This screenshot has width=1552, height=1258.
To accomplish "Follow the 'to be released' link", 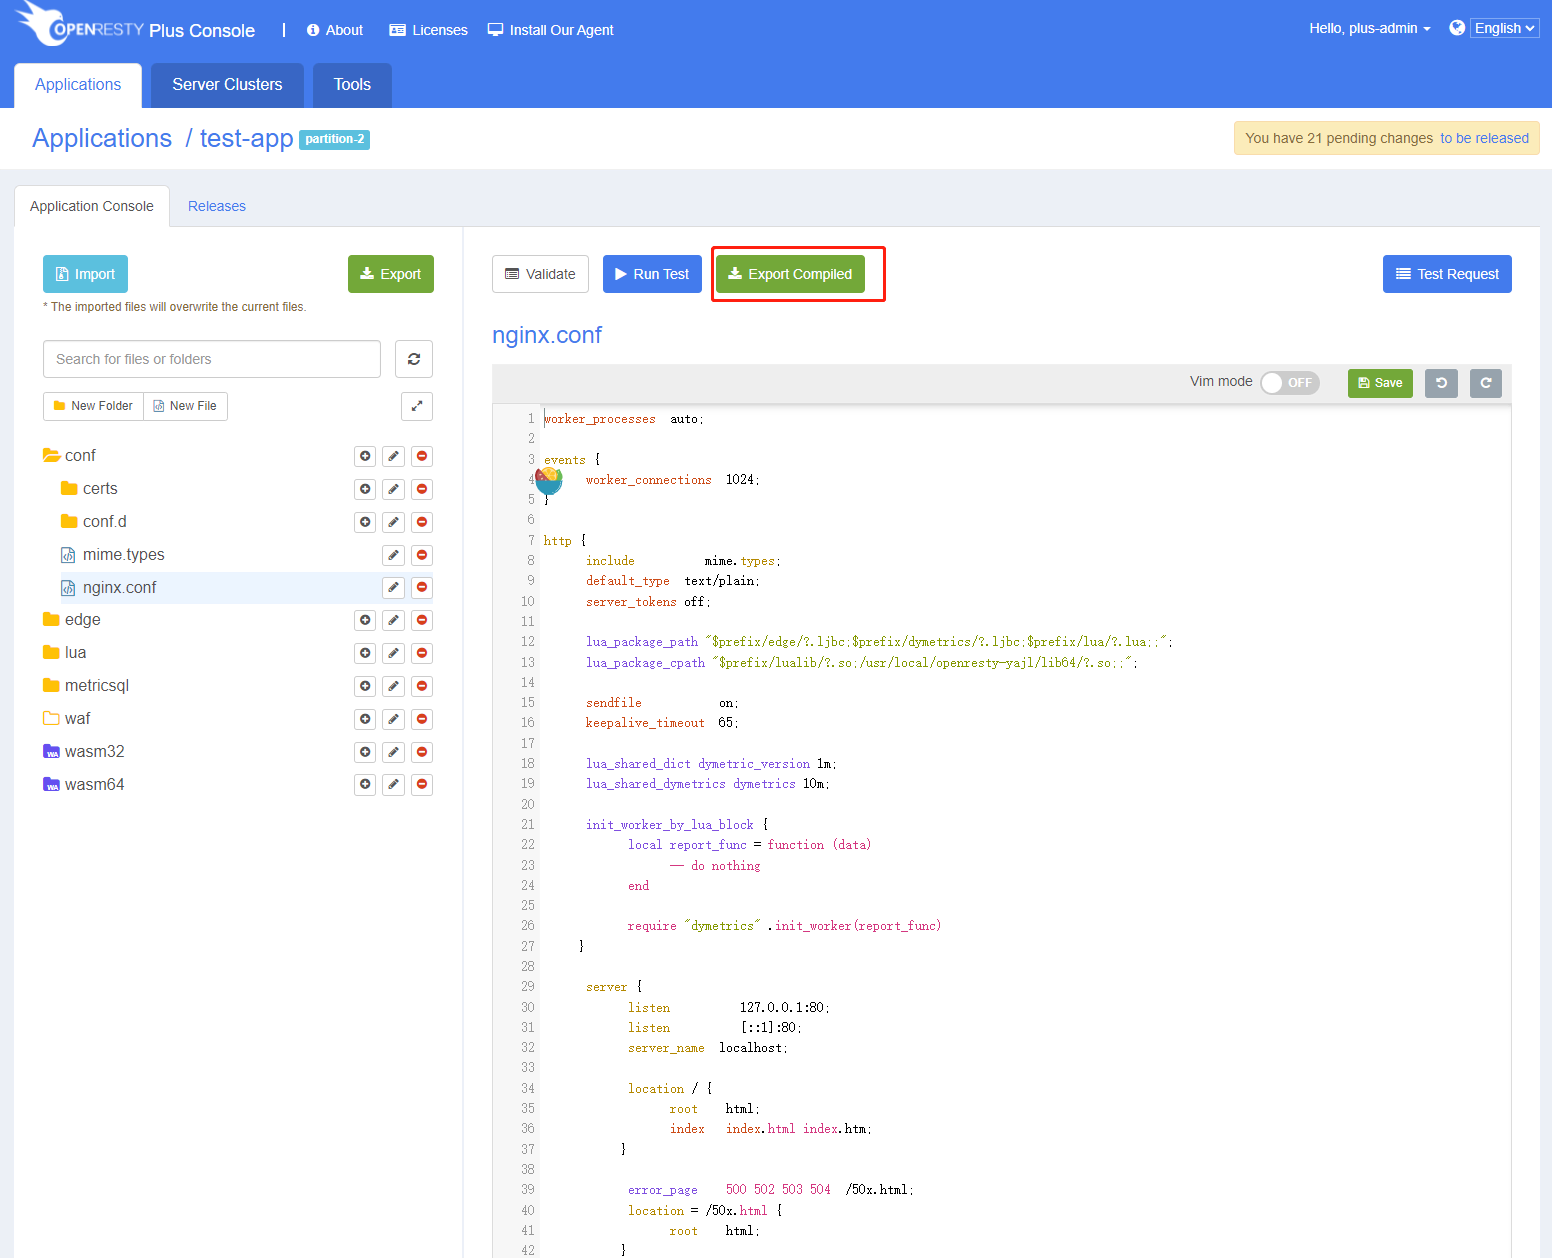I will coord(1484,138).
